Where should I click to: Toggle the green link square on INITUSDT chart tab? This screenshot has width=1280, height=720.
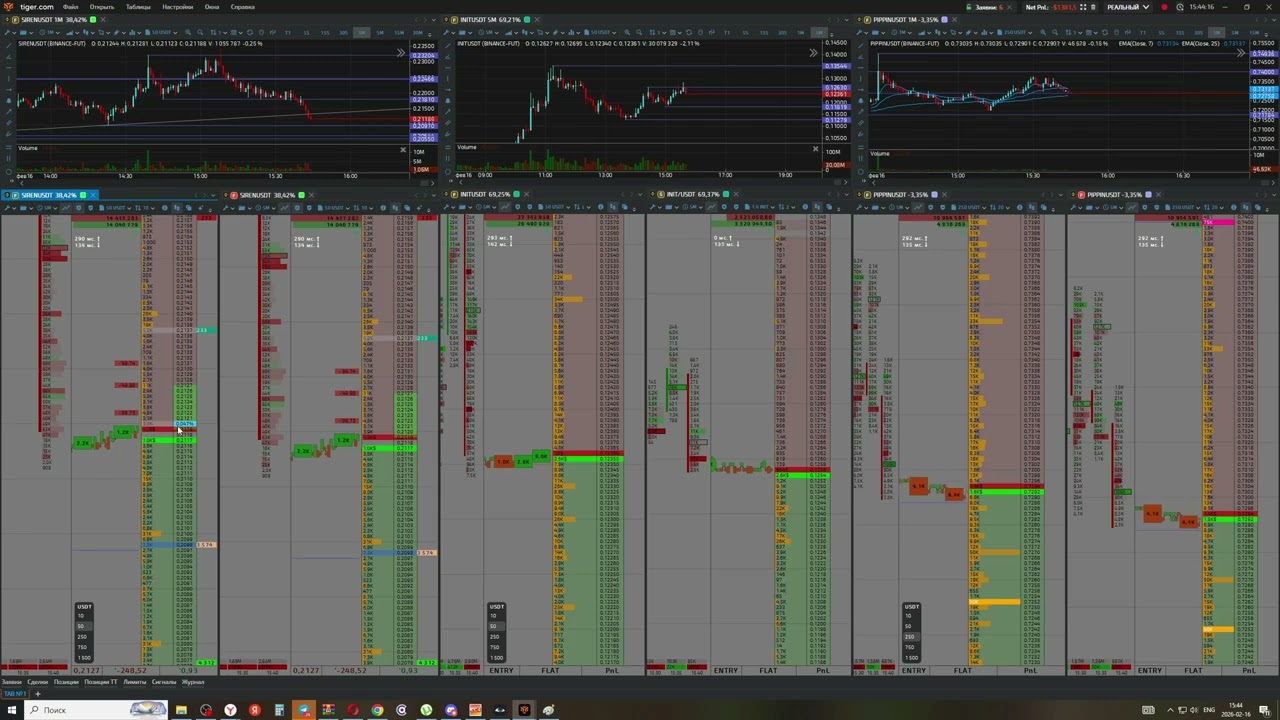(526, 20)
